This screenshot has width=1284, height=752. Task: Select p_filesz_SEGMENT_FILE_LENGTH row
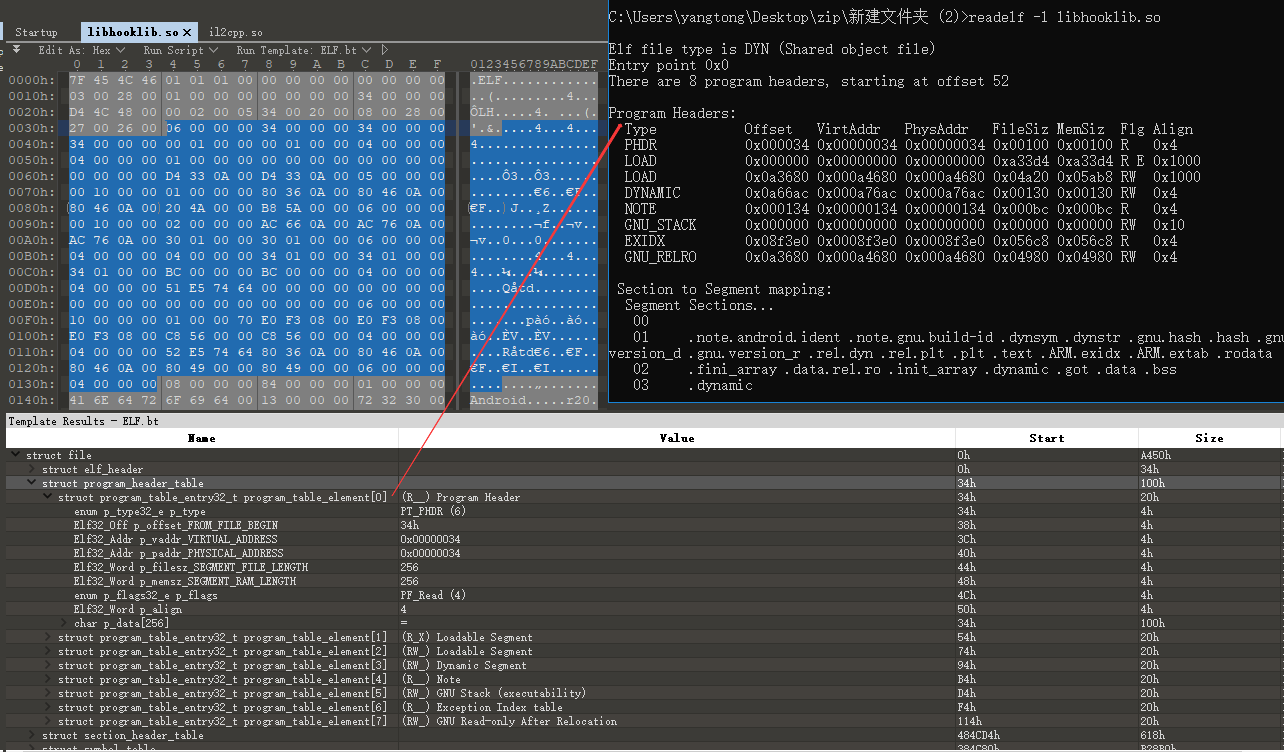(x=642, y=567)
